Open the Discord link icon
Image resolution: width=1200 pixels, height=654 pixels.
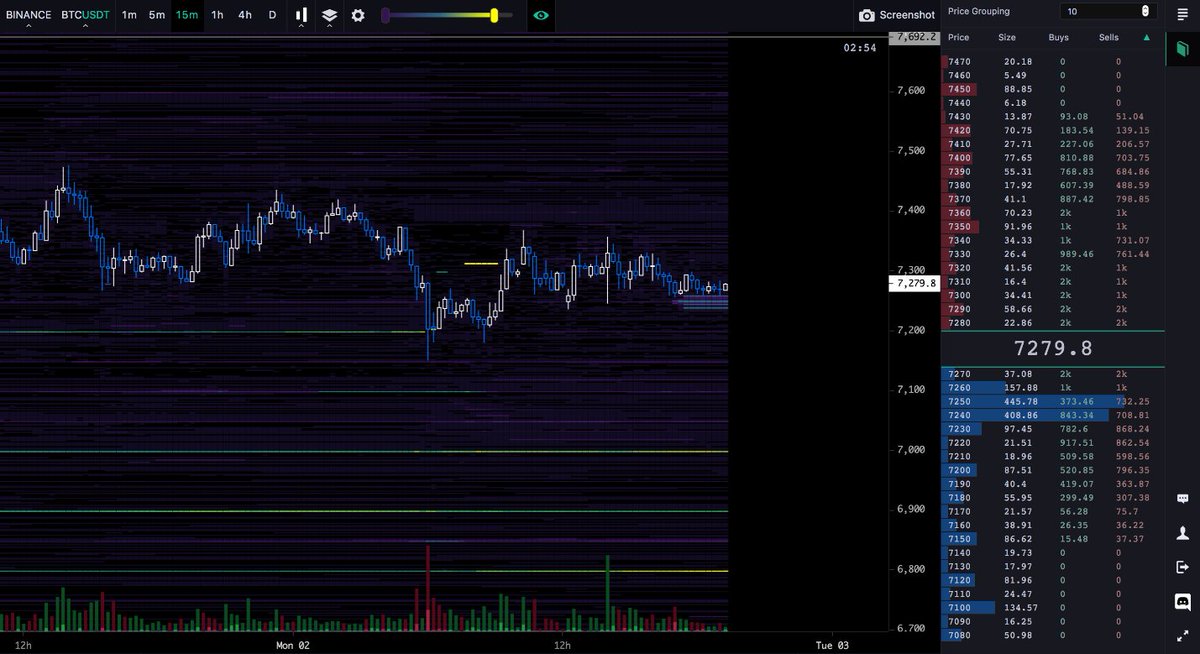(x=1182, y=601)
